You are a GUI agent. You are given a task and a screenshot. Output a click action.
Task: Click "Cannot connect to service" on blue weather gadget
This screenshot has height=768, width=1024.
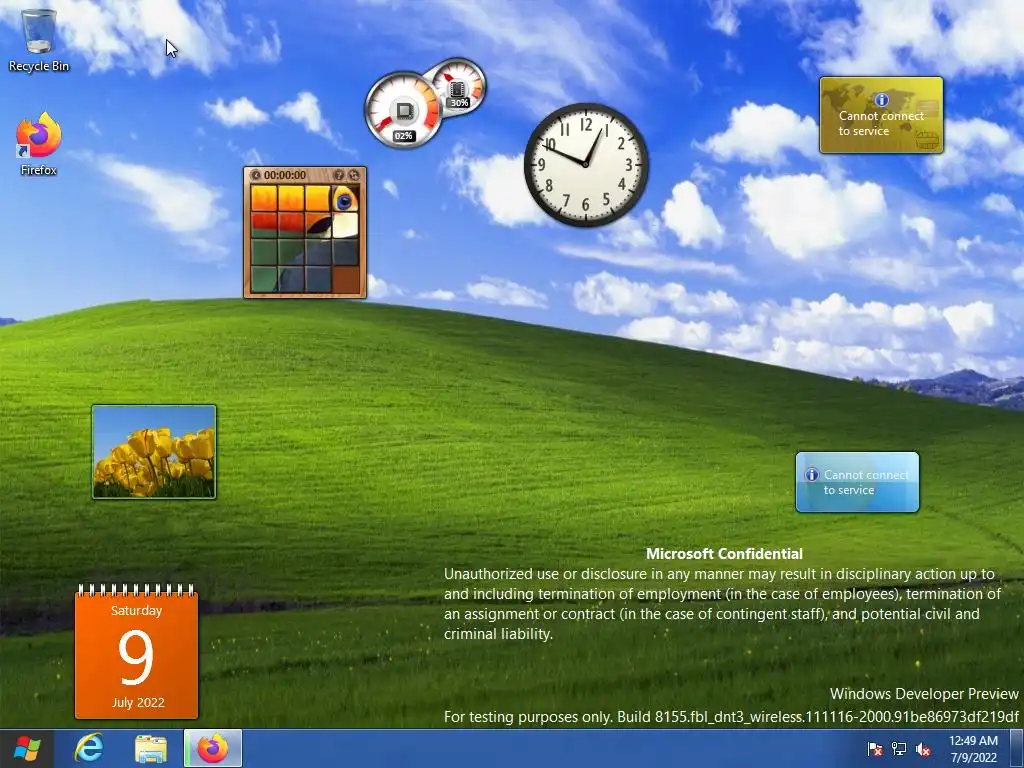tap(866, 483)
